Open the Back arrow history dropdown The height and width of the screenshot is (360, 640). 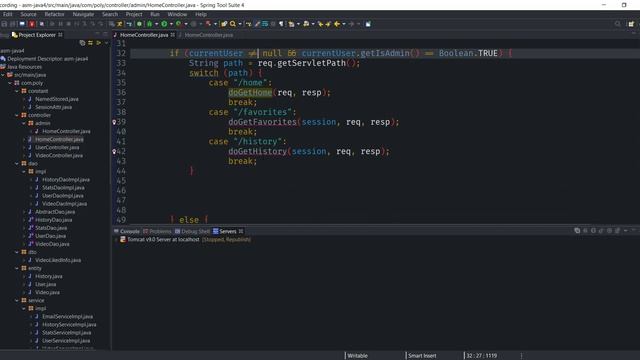[344, 24]
